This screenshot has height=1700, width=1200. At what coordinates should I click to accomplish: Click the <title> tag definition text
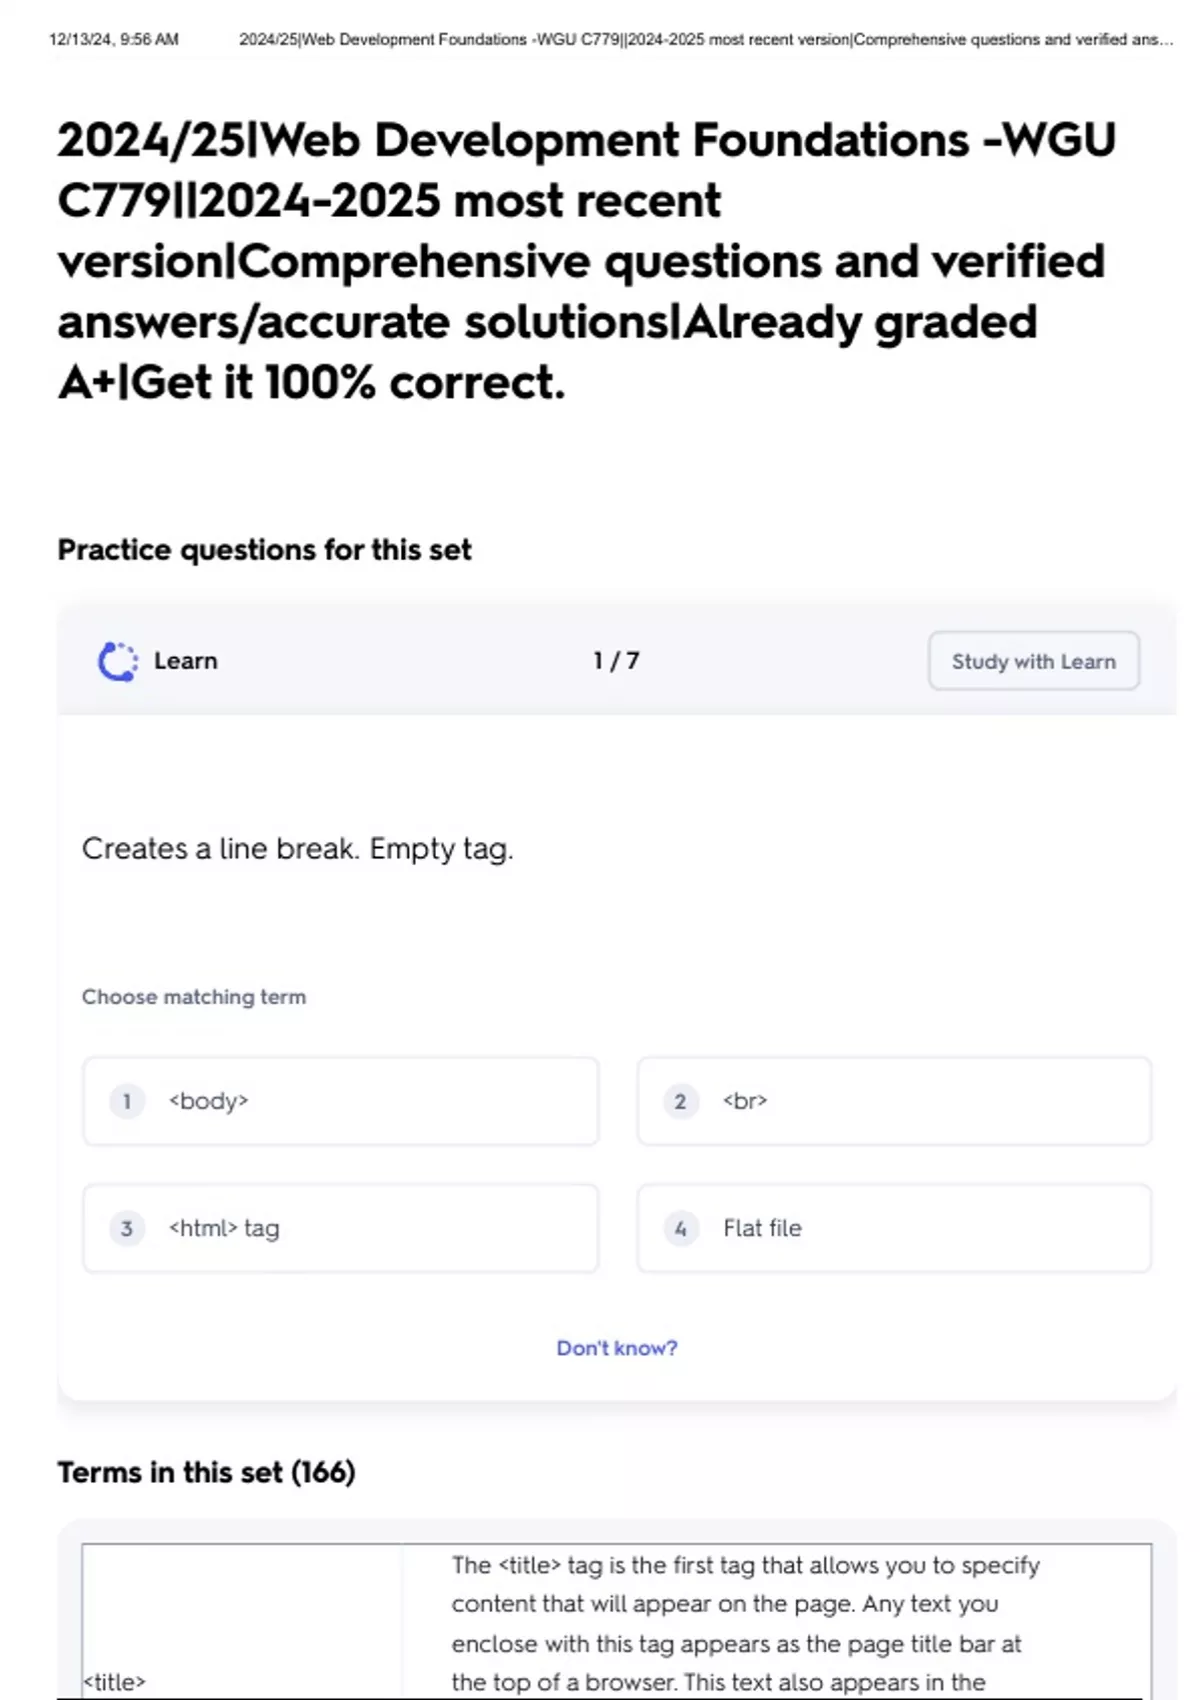point(746,1624)
